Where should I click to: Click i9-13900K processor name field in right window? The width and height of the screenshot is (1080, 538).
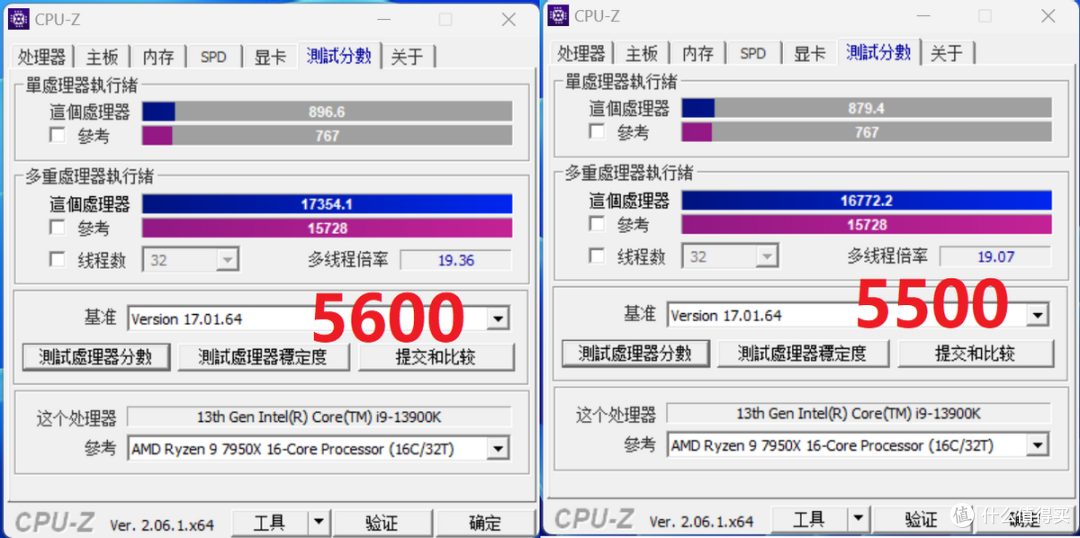(x=859, y=413)
